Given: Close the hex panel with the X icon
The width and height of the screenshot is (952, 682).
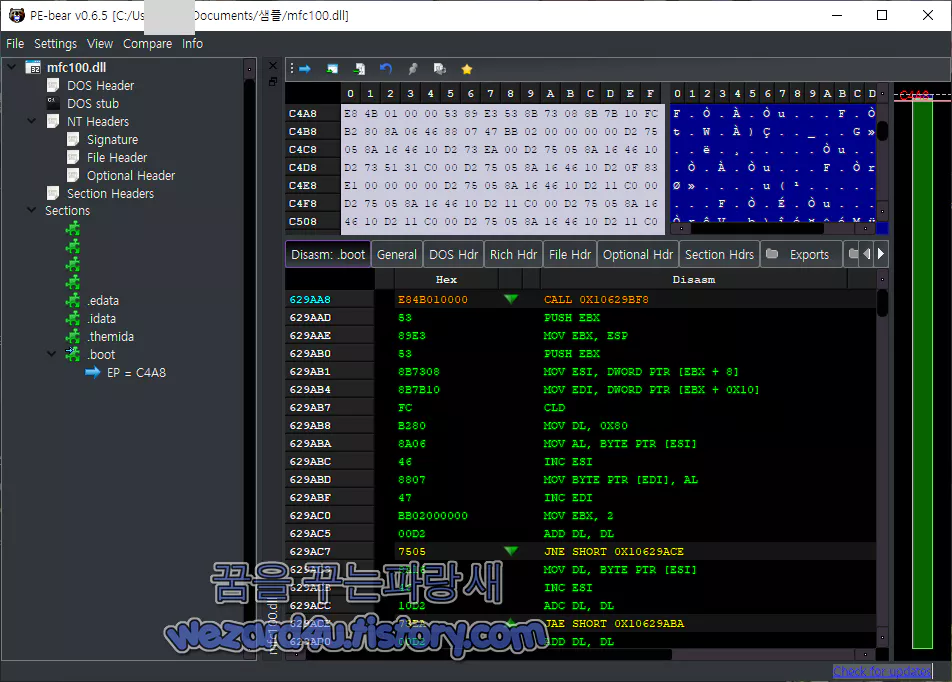Looking at the screenshot, I should pos(273,66).
